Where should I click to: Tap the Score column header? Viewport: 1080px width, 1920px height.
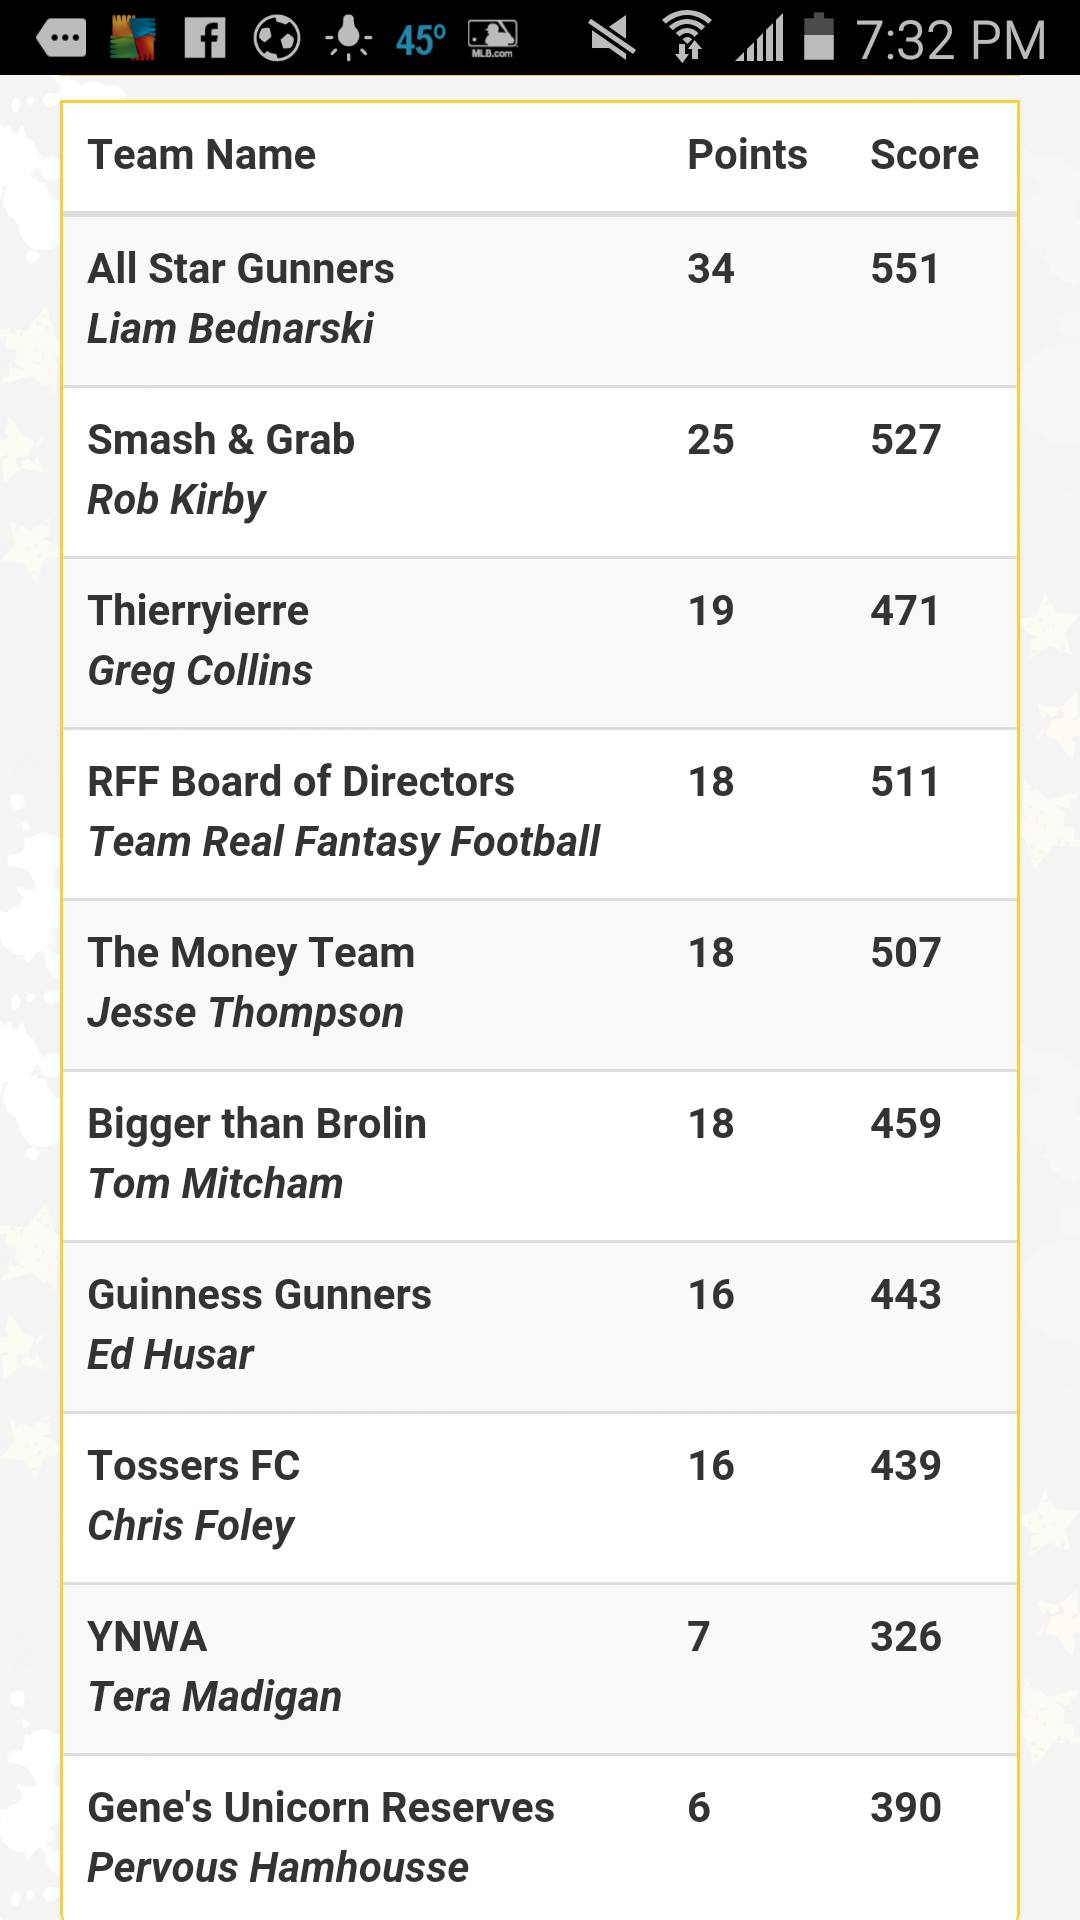924,155
